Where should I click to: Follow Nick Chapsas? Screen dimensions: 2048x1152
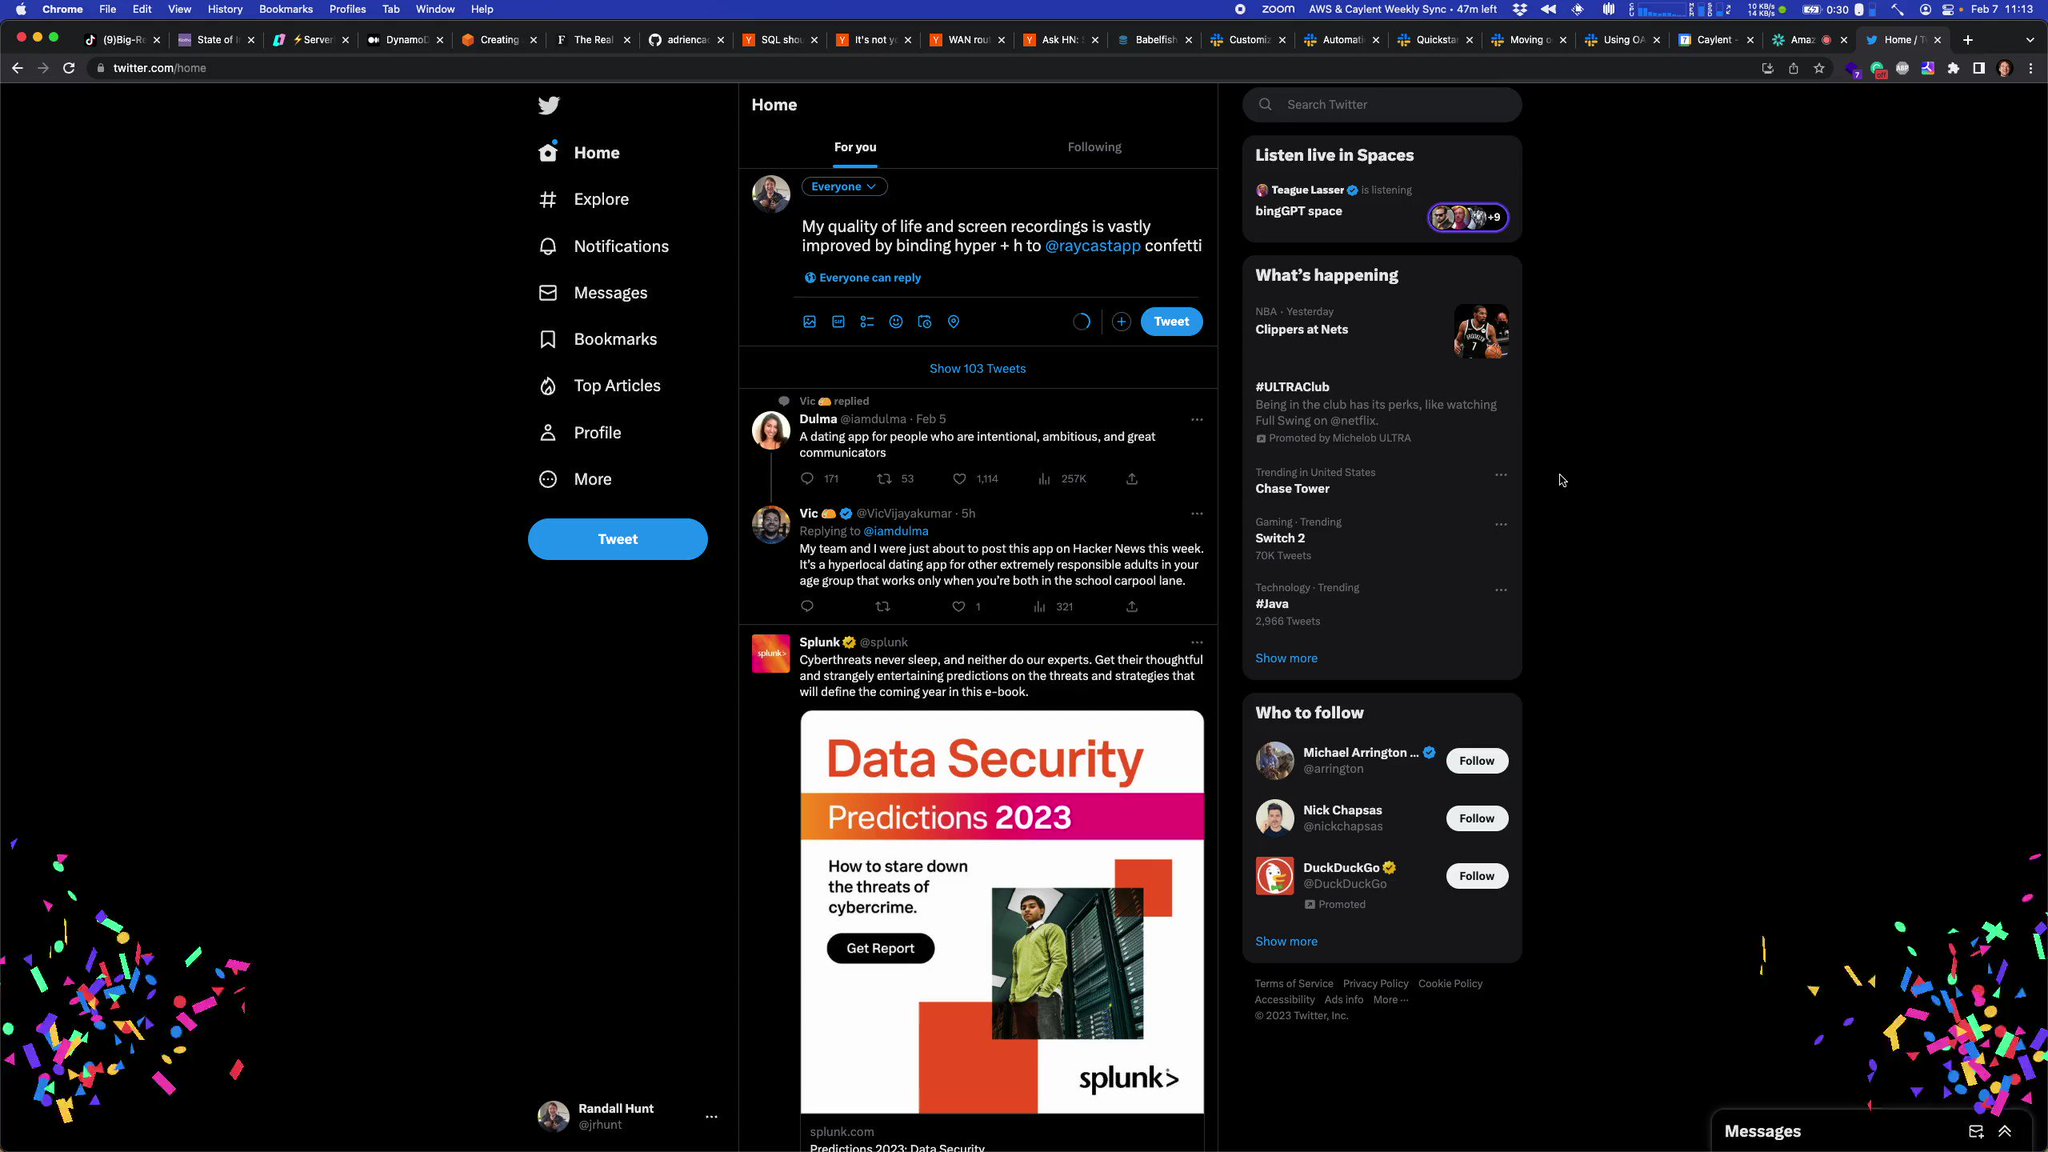click(1477, 819)
